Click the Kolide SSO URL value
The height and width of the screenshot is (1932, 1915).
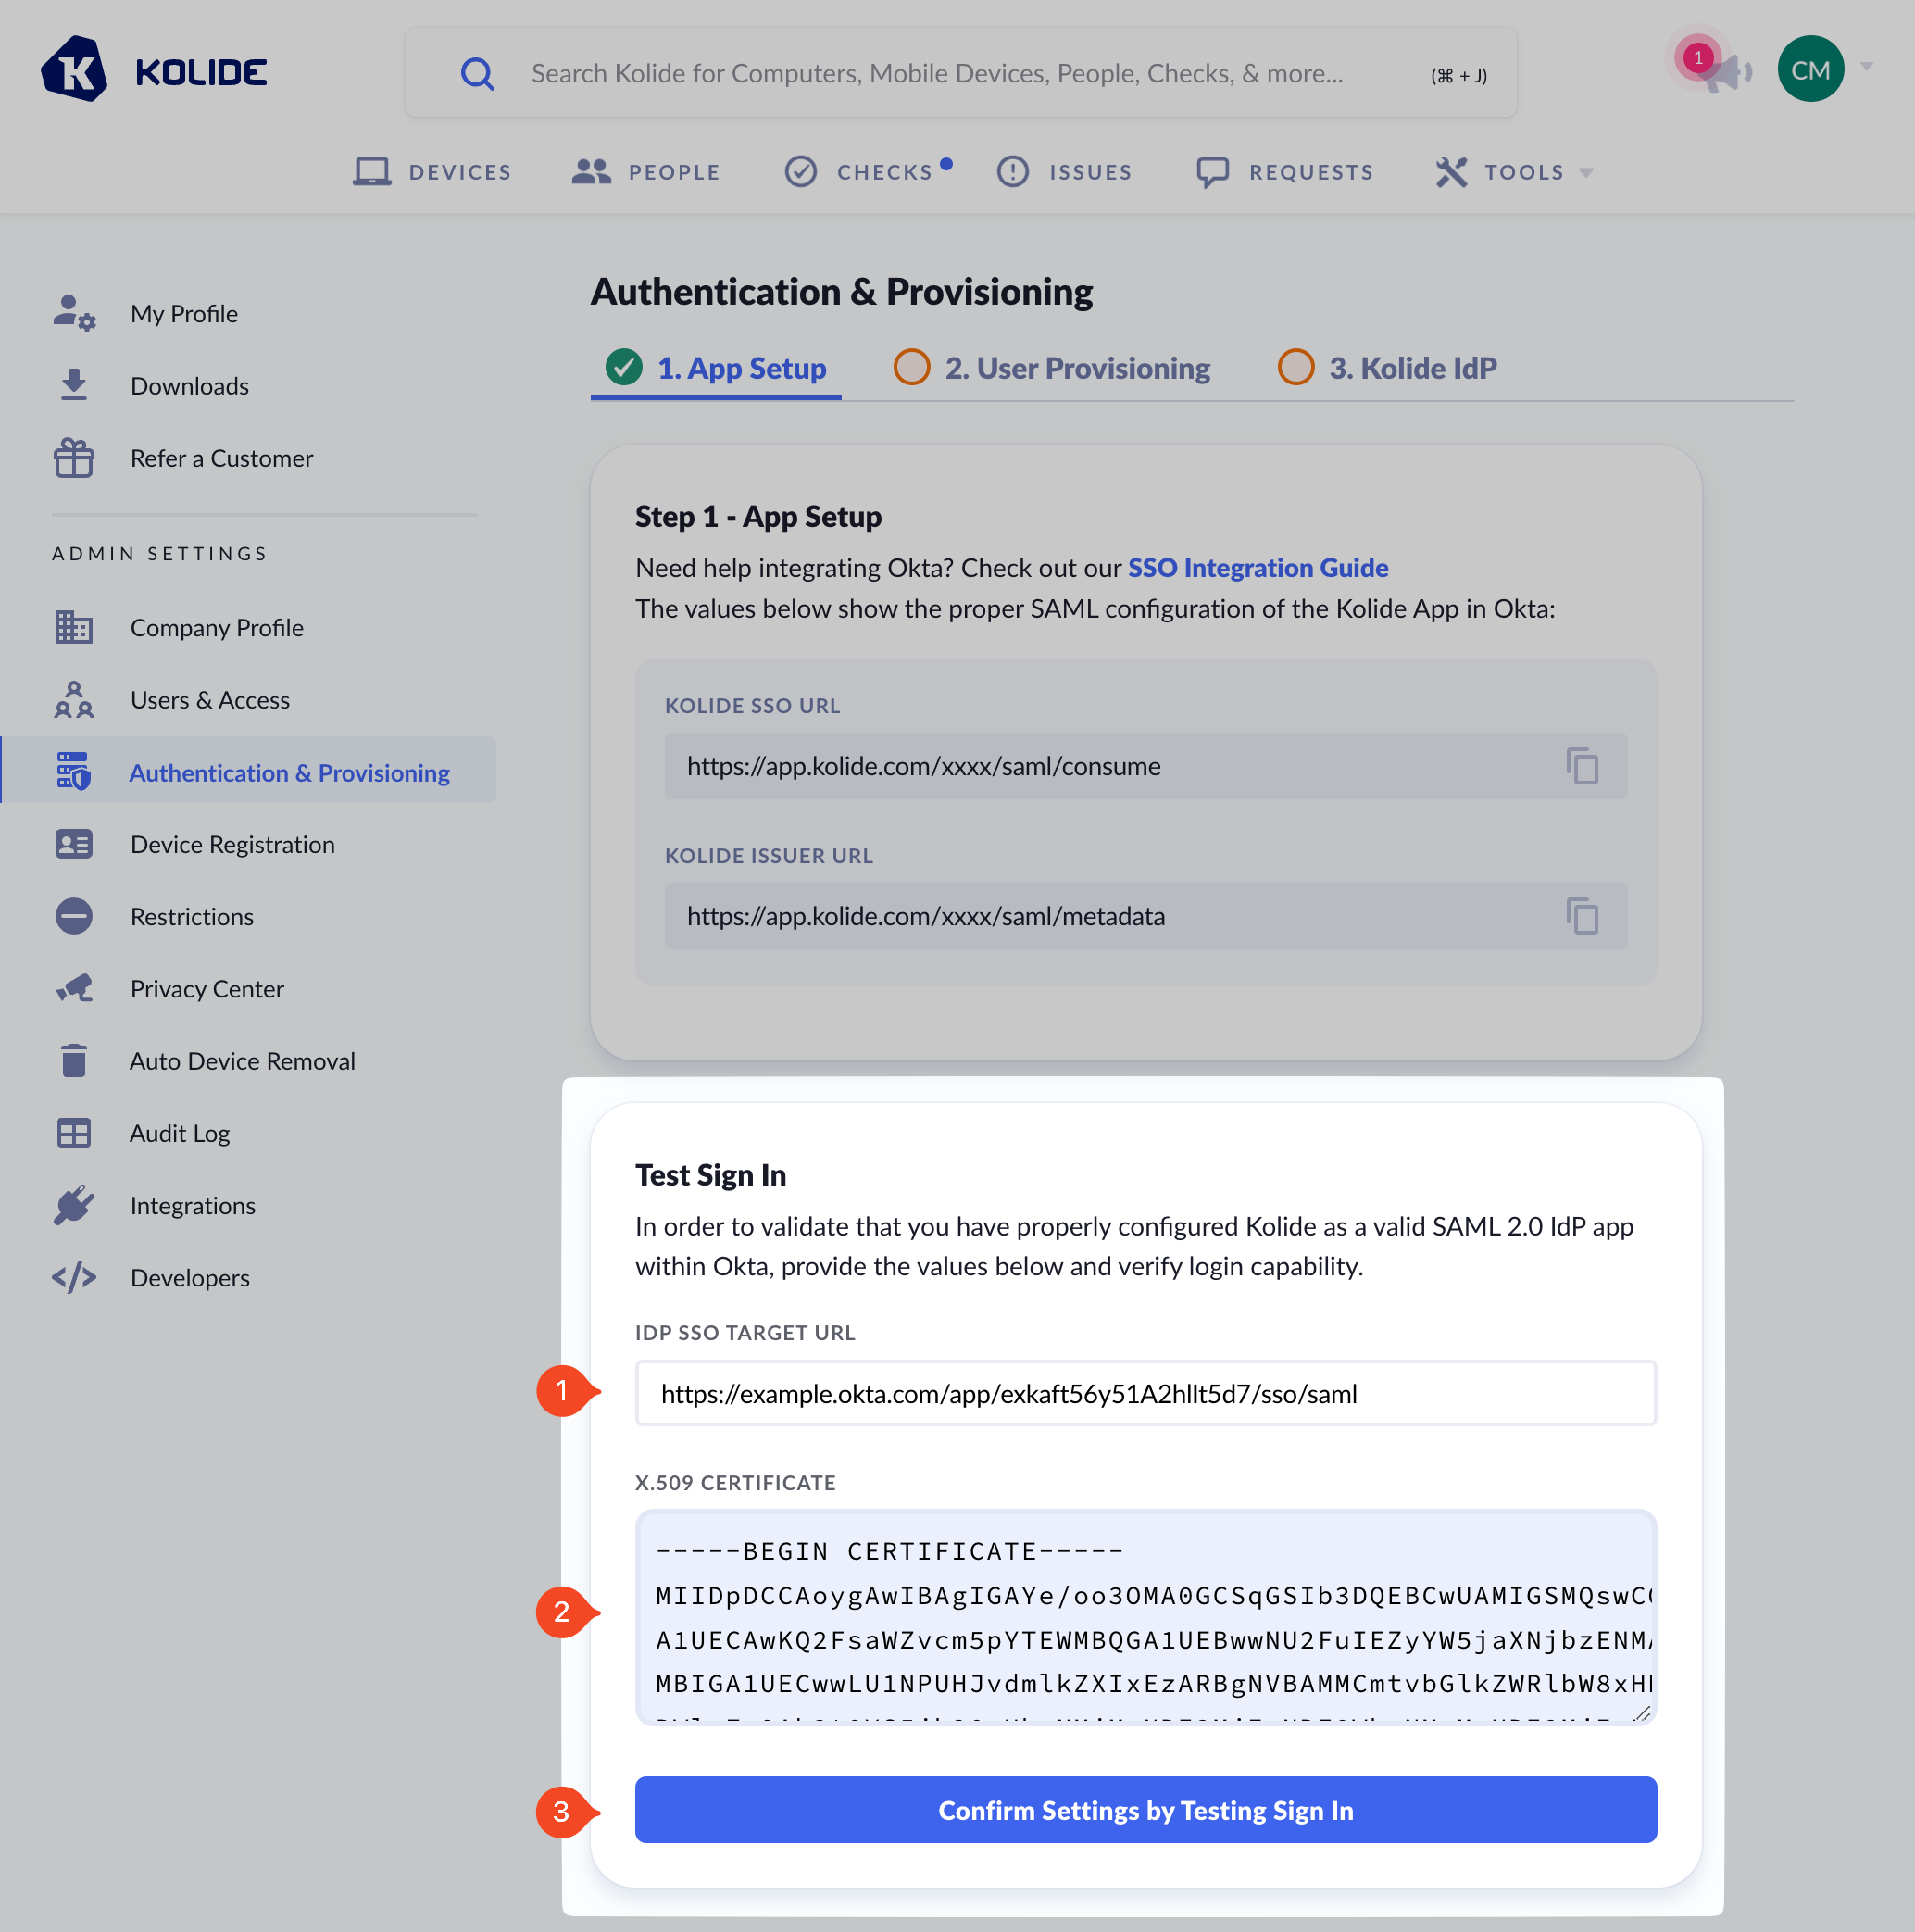[x=924, y=767]
